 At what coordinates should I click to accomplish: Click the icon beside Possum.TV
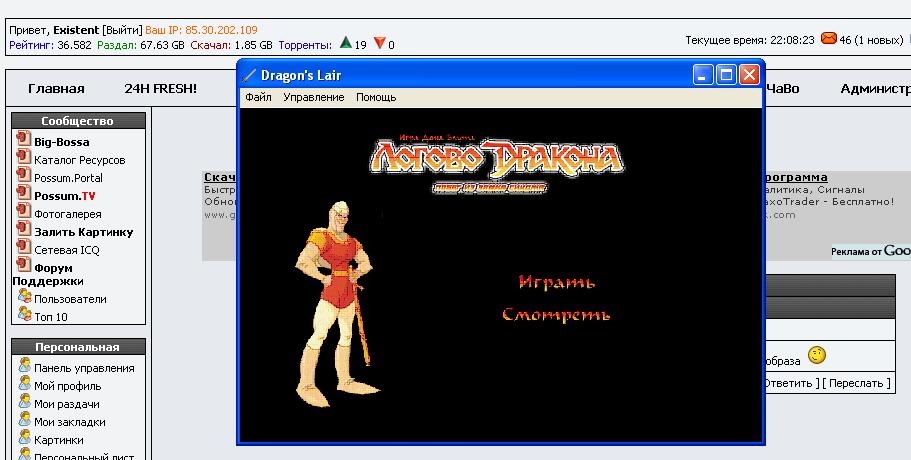tap(23, 193)
